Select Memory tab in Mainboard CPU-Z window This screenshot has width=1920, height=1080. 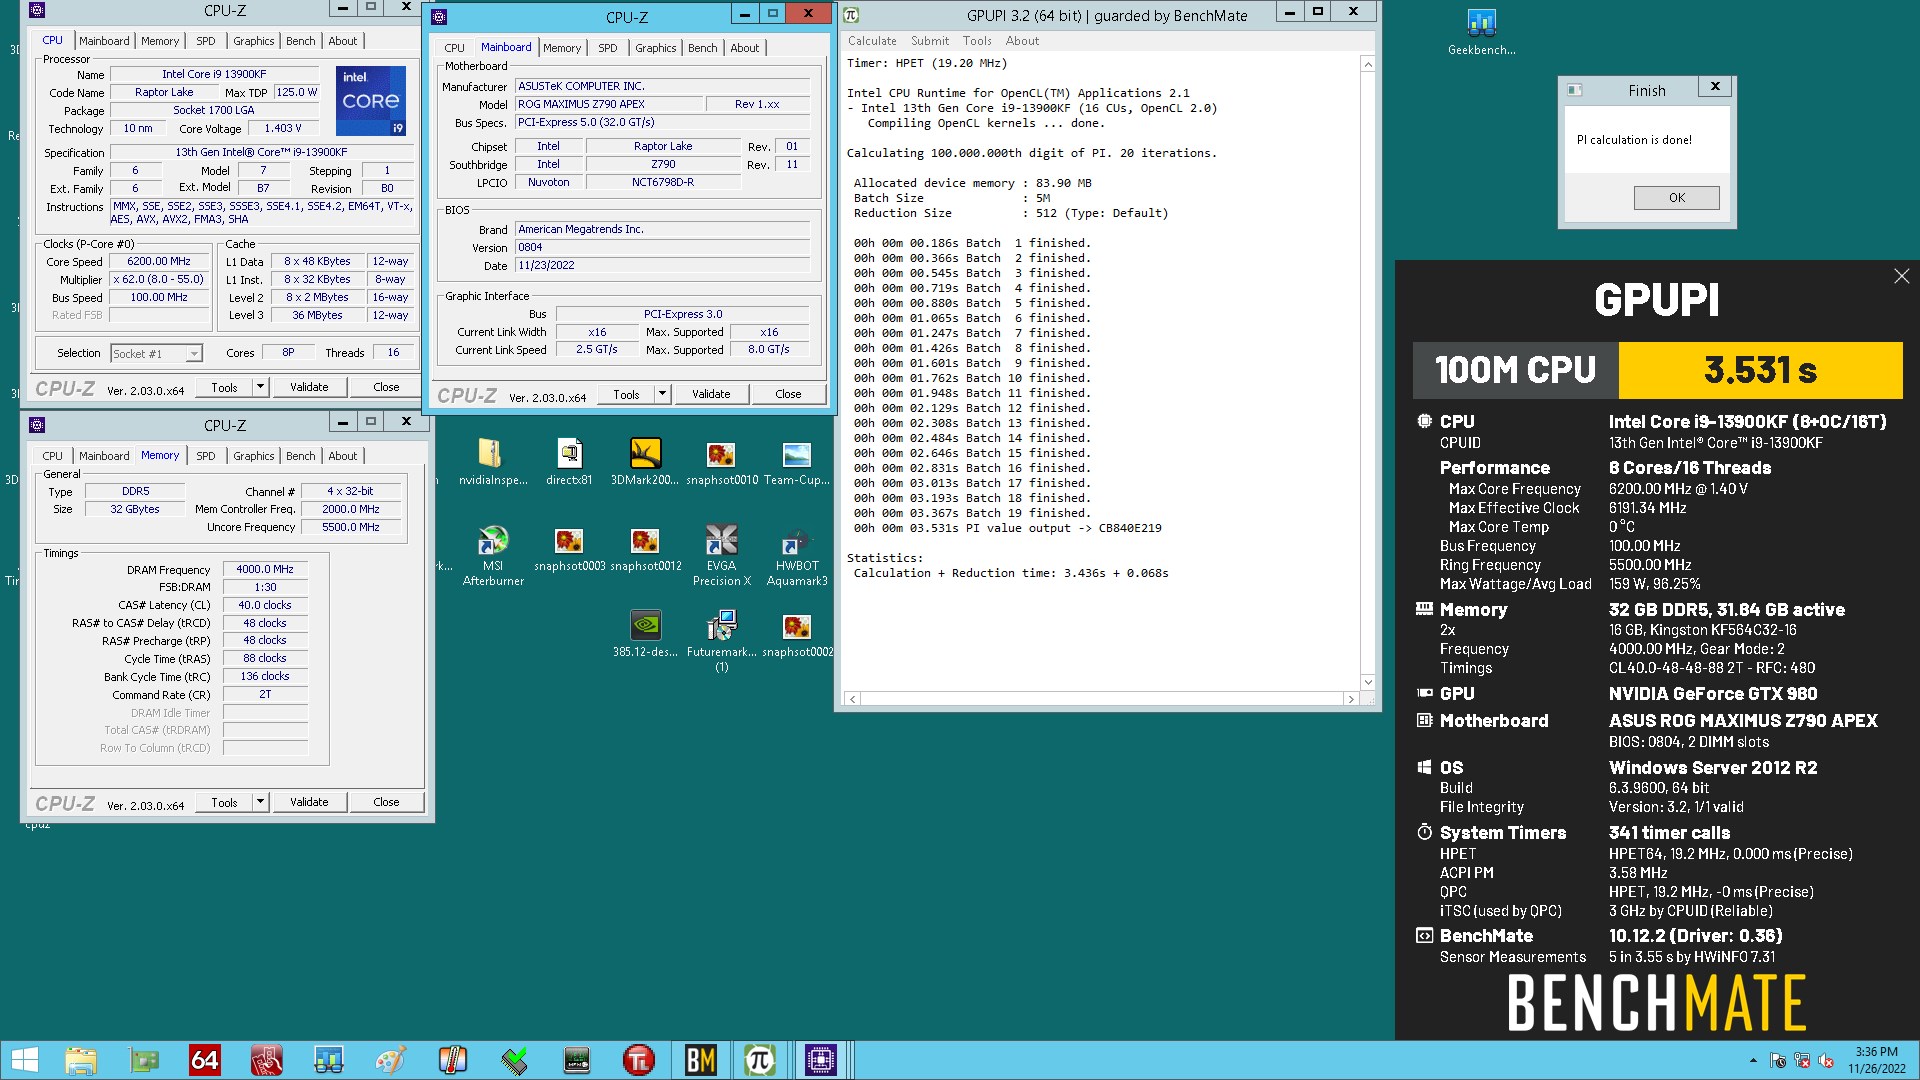point(562,48)
